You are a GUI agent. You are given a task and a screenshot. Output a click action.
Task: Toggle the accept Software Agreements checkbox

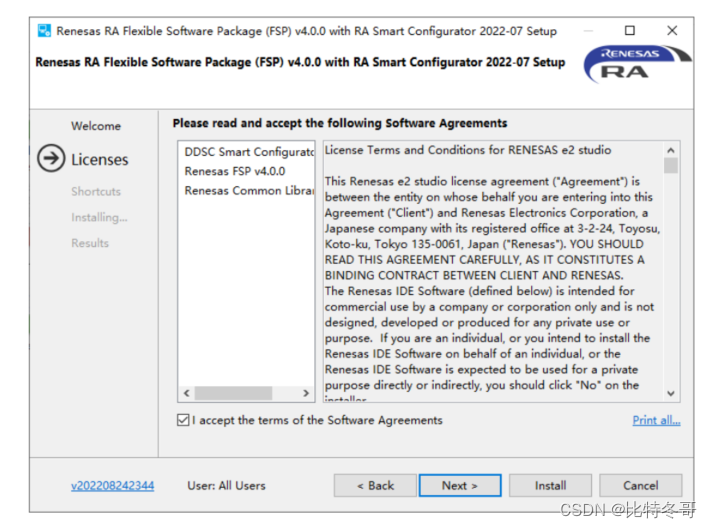[183, 420]
